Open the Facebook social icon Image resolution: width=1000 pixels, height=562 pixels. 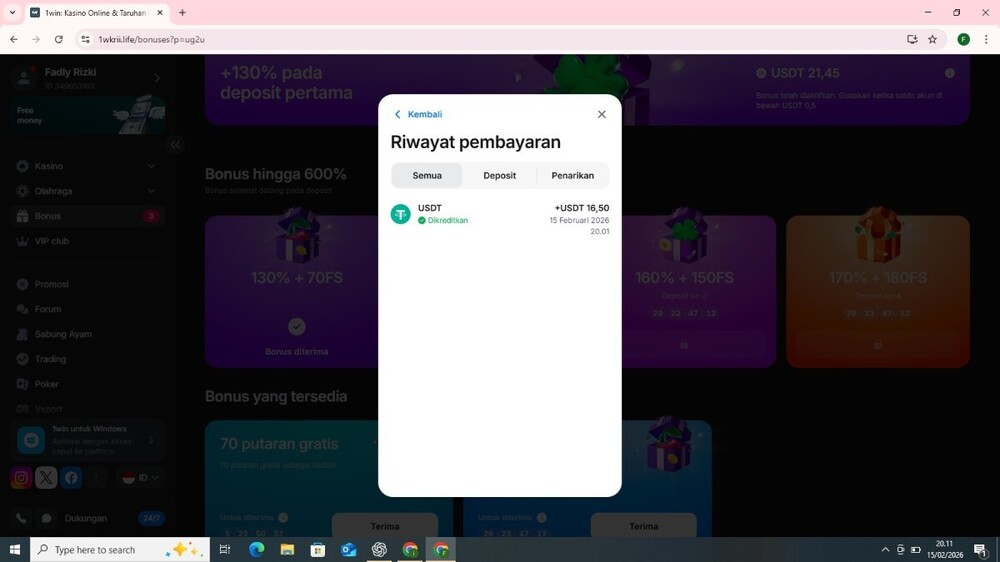point(71,478)
